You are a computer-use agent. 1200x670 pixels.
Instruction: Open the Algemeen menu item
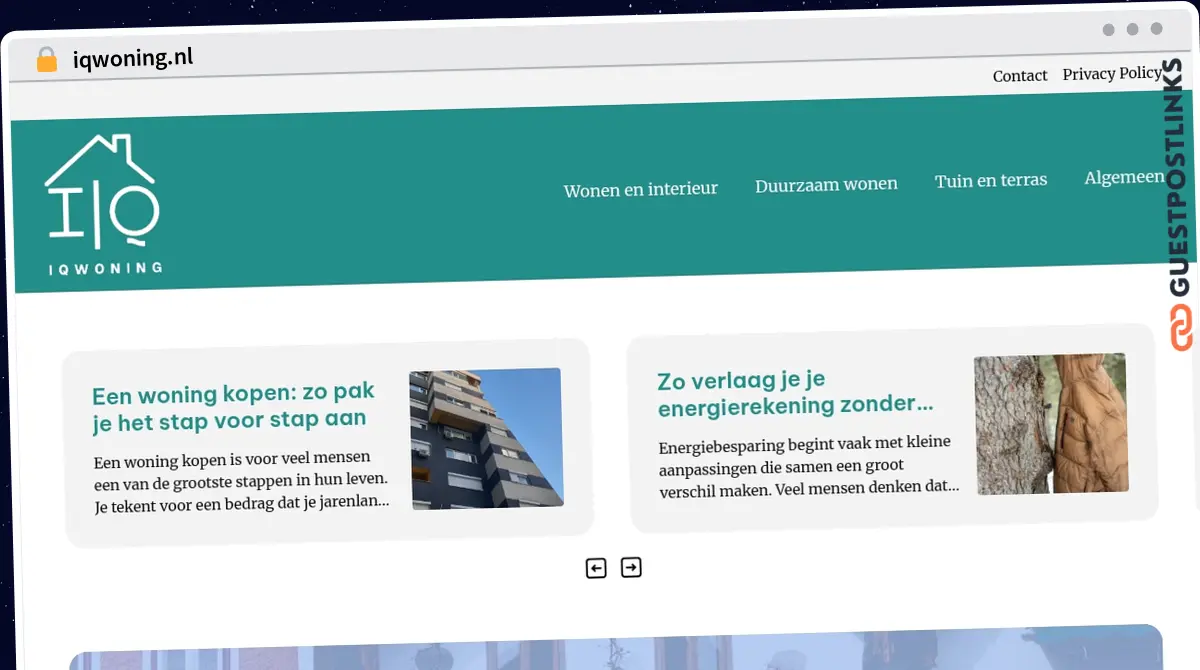(1124, 177)
